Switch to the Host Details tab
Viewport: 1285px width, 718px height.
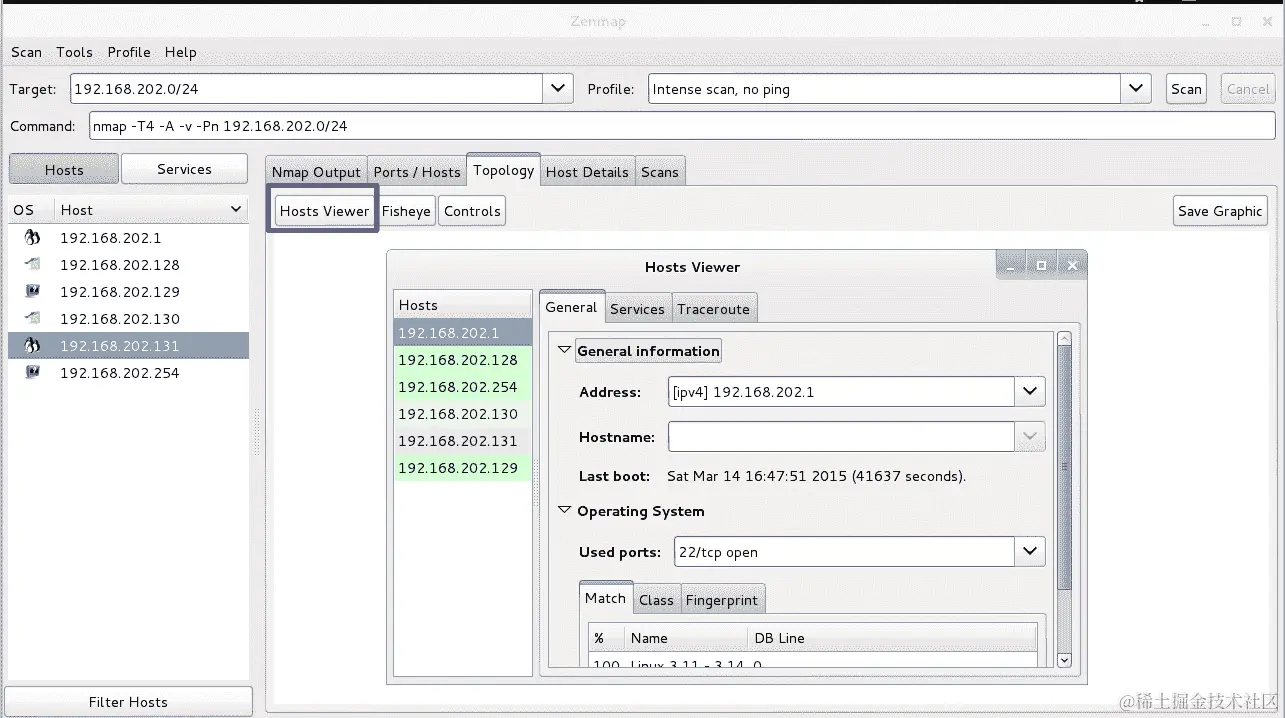[x=587, y=172]
